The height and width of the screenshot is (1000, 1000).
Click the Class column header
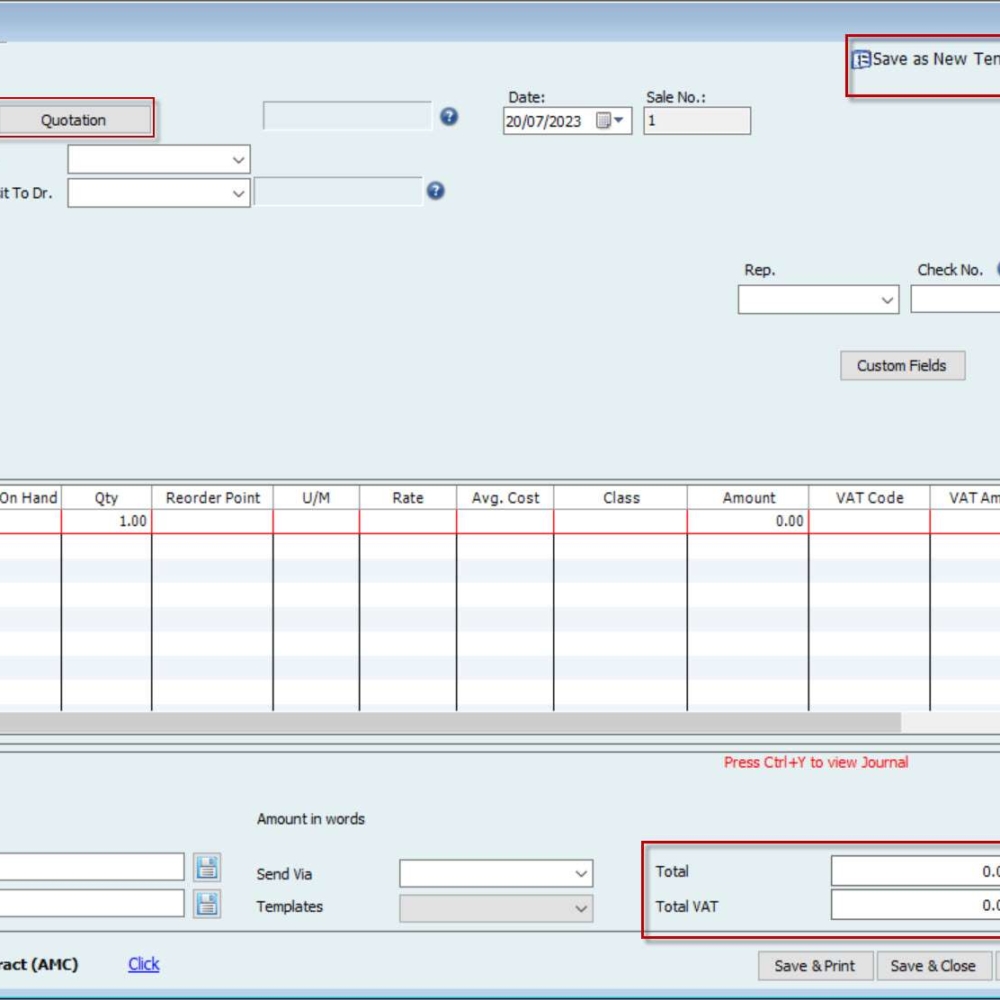[621, 498]
